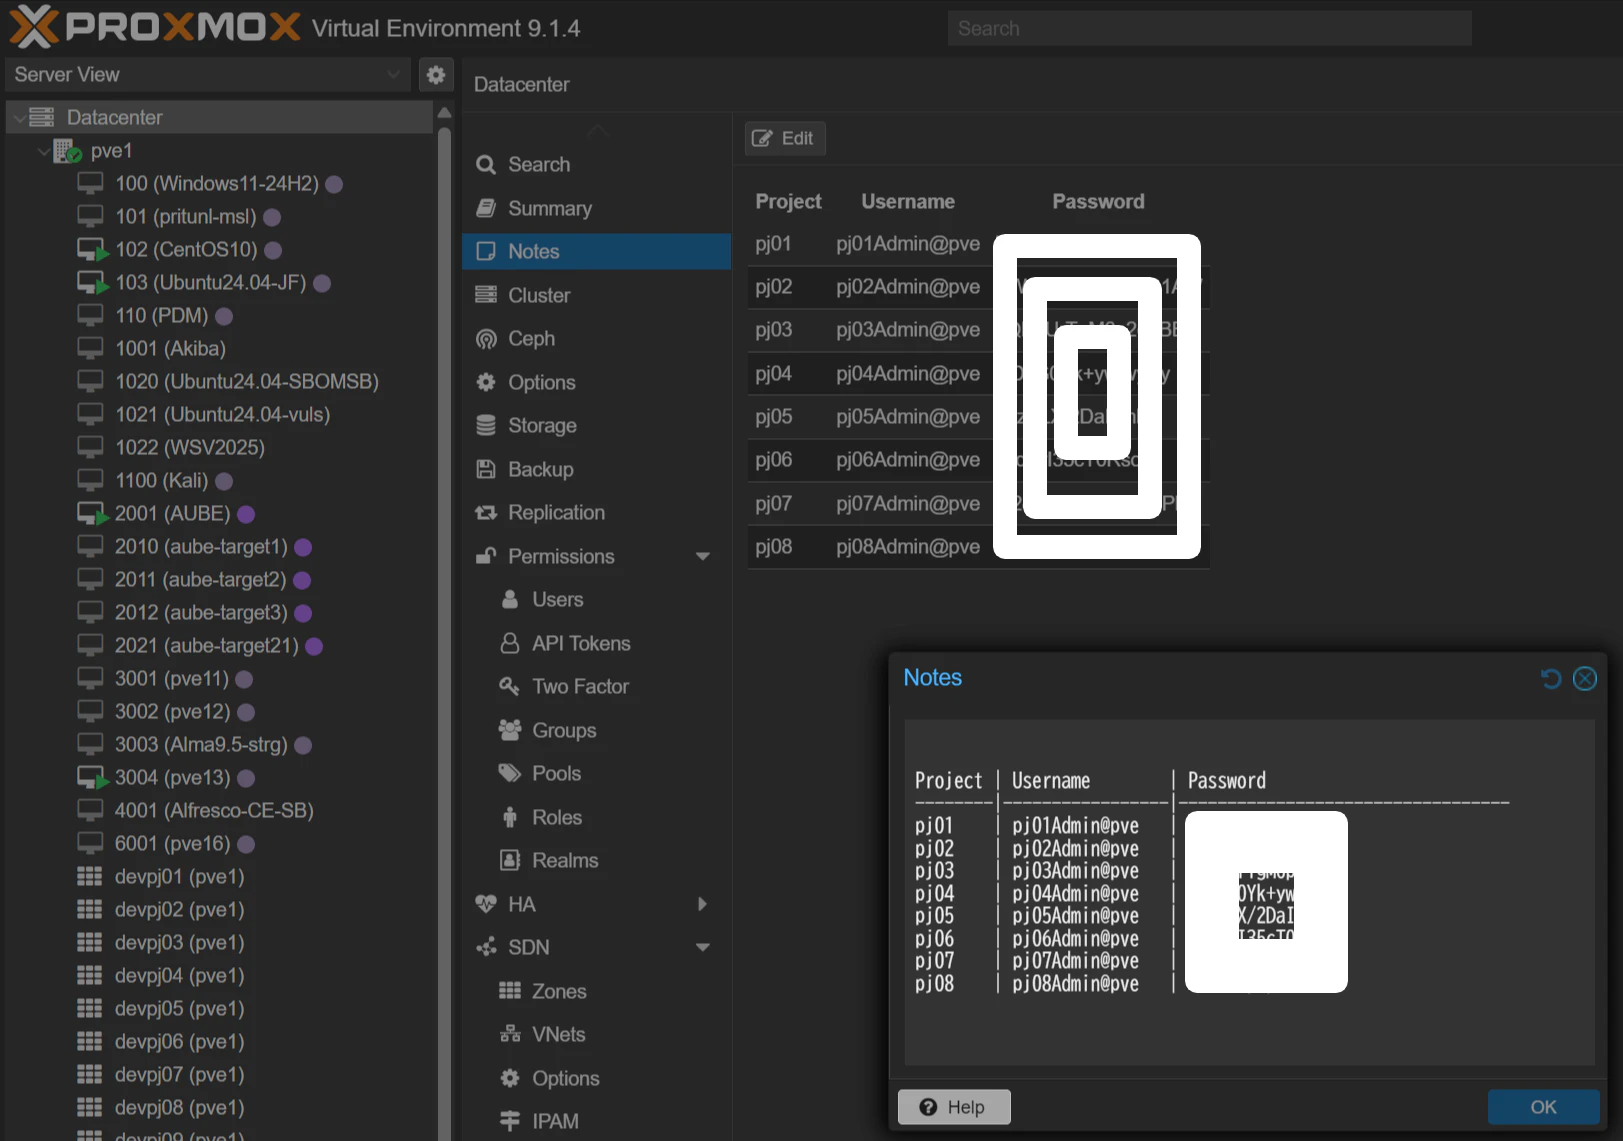Open API Tokens via its icon
1623x1141 pixels.
click(x=510, y=643)
